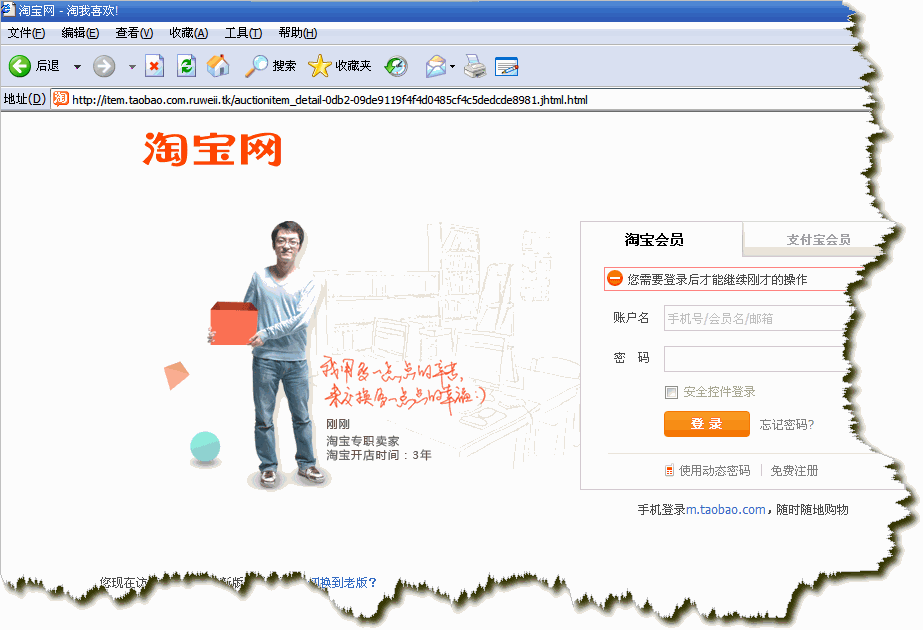Image resolution: width=923 pixels, height=630 pixels.
Task: Click the gray Forward arrow icon
Action: pyautogui.click(x=104, y=66)
